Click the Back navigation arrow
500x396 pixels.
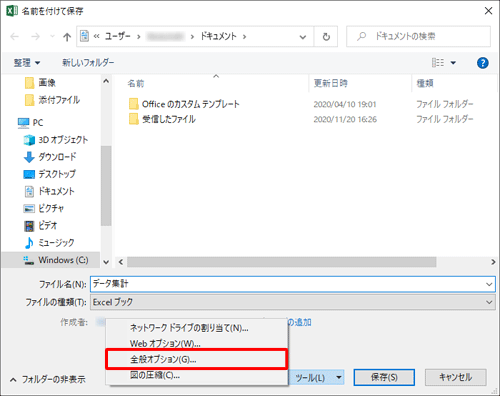tap(15, 36)
